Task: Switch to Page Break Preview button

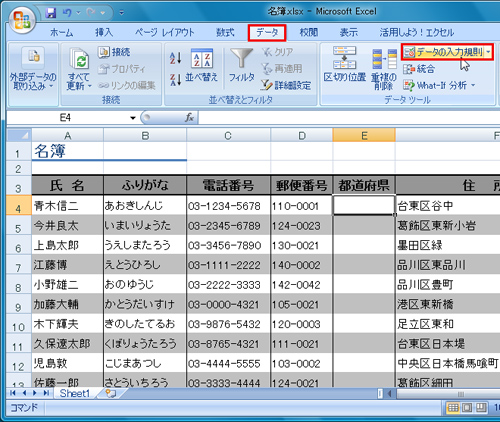Action: coord(481,407)
